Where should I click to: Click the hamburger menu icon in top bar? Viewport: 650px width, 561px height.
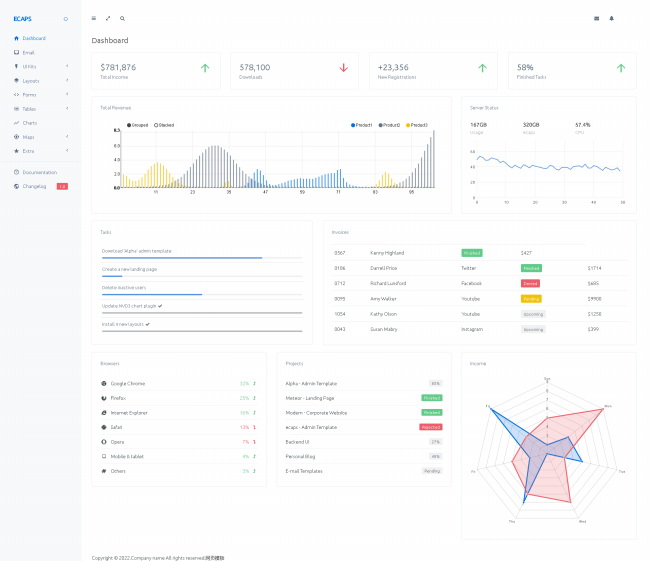click(x=94, y=18)
